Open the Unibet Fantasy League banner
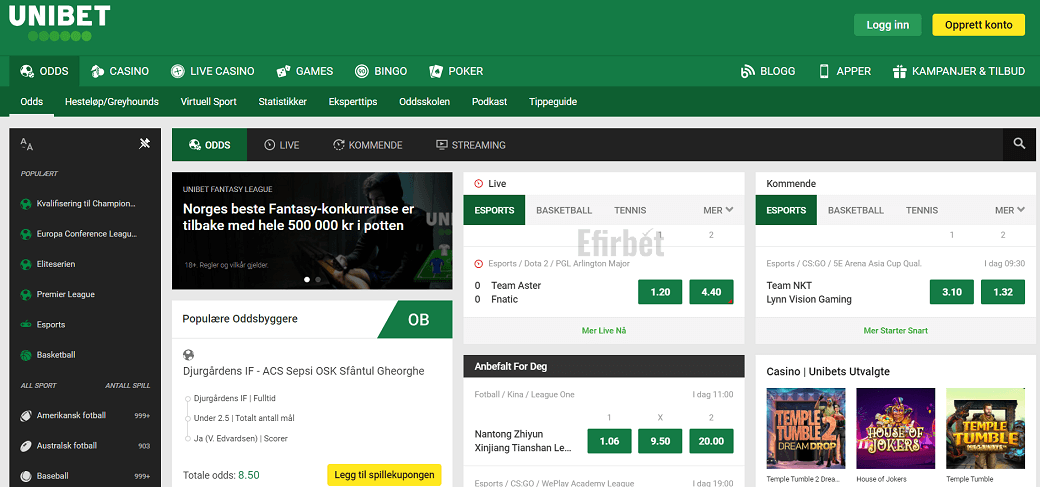Image resolution: width=1040 pixels, height=487 pixels. pyautogui.click(x=312, y=230)
